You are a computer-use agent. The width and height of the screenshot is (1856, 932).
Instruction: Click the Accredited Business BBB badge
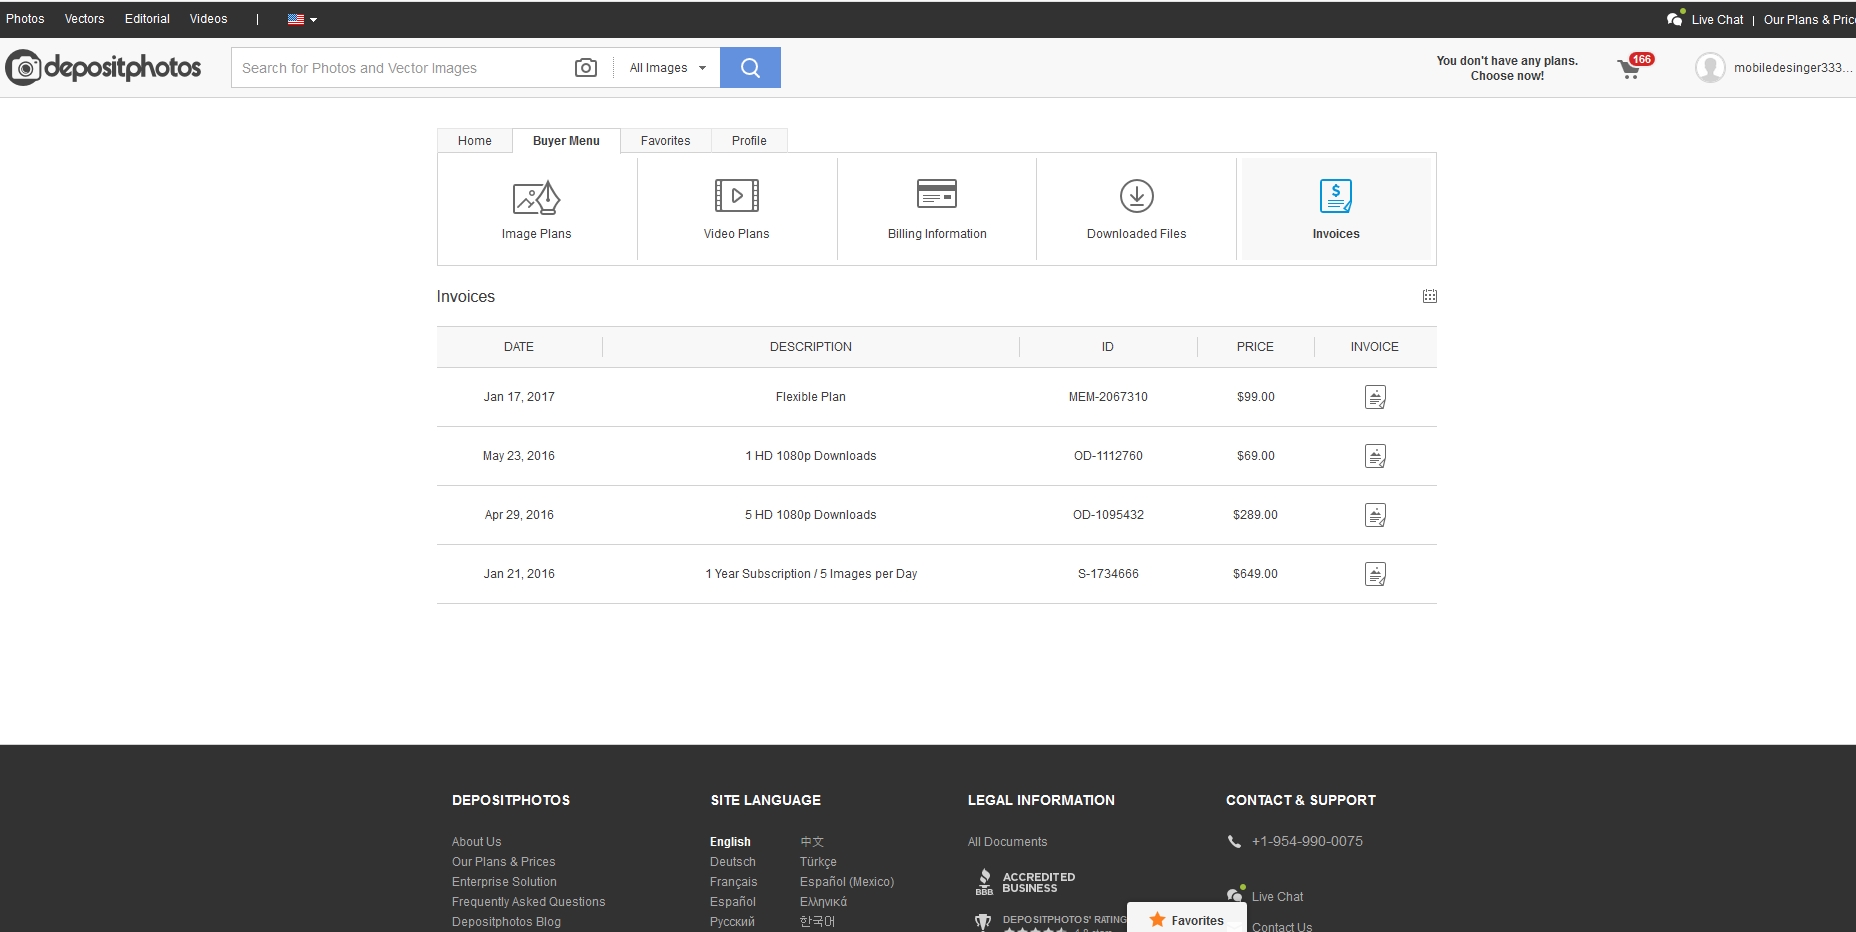click(x=1025, y=882)
